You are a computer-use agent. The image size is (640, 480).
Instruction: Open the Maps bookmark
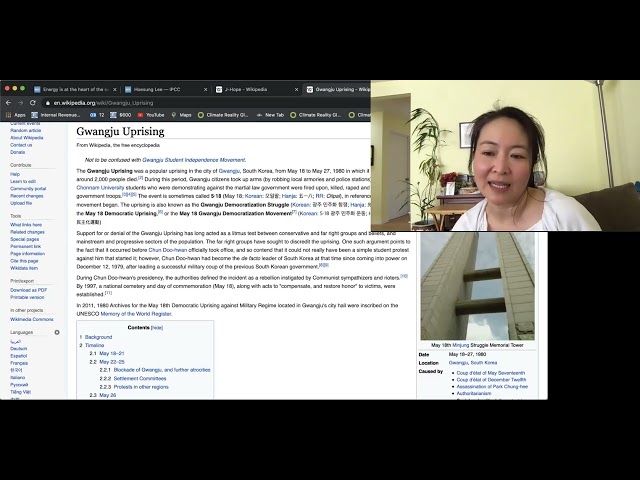[181, 115]
